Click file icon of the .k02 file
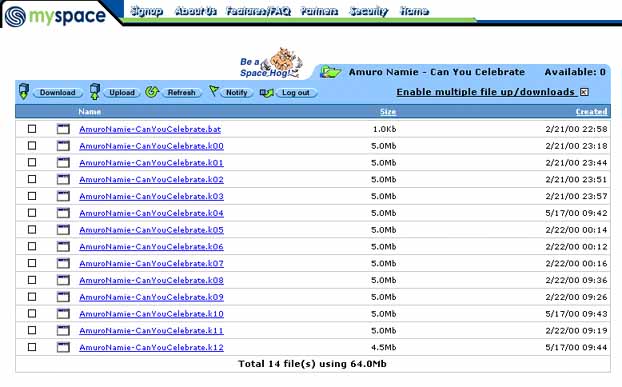The height and width of the screenshot is (387, 622). click(x=63, y=179)
